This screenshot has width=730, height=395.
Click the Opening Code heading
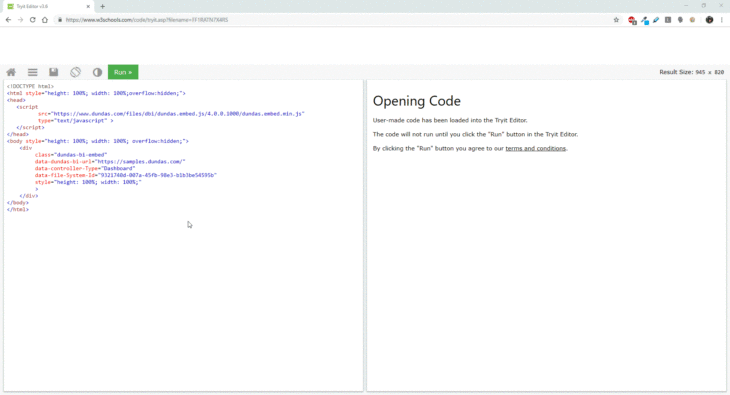(417, 101)
